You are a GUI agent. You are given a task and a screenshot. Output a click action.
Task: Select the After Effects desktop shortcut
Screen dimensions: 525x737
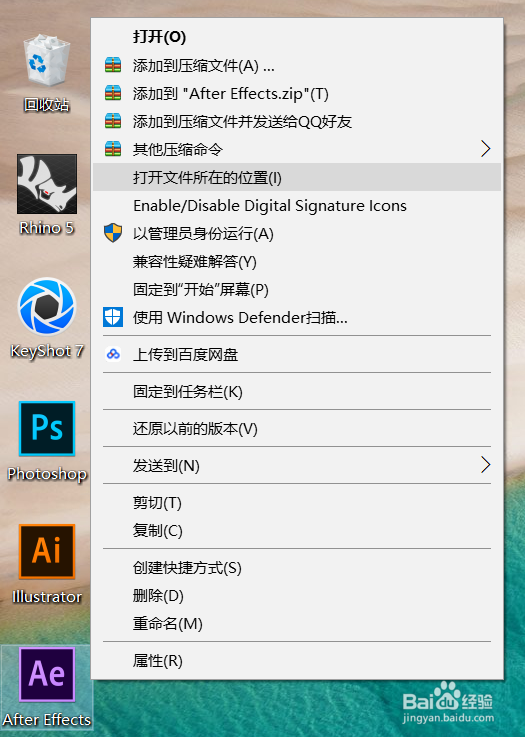pos(47,674)
